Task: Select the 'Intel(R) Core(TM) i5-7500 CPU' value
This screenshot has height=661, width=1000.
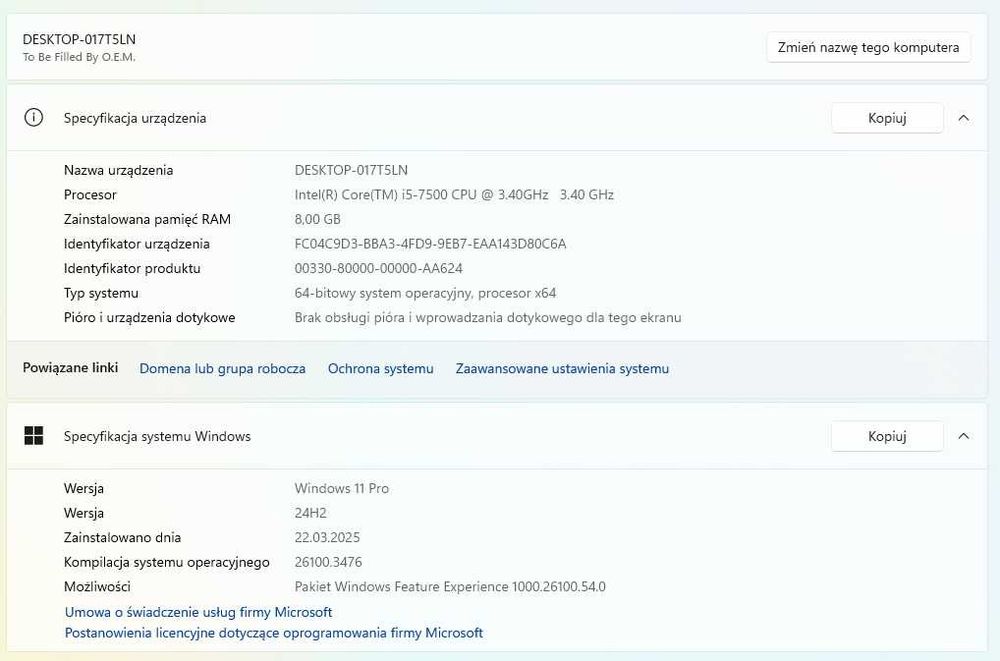Action: coord(453,195)
